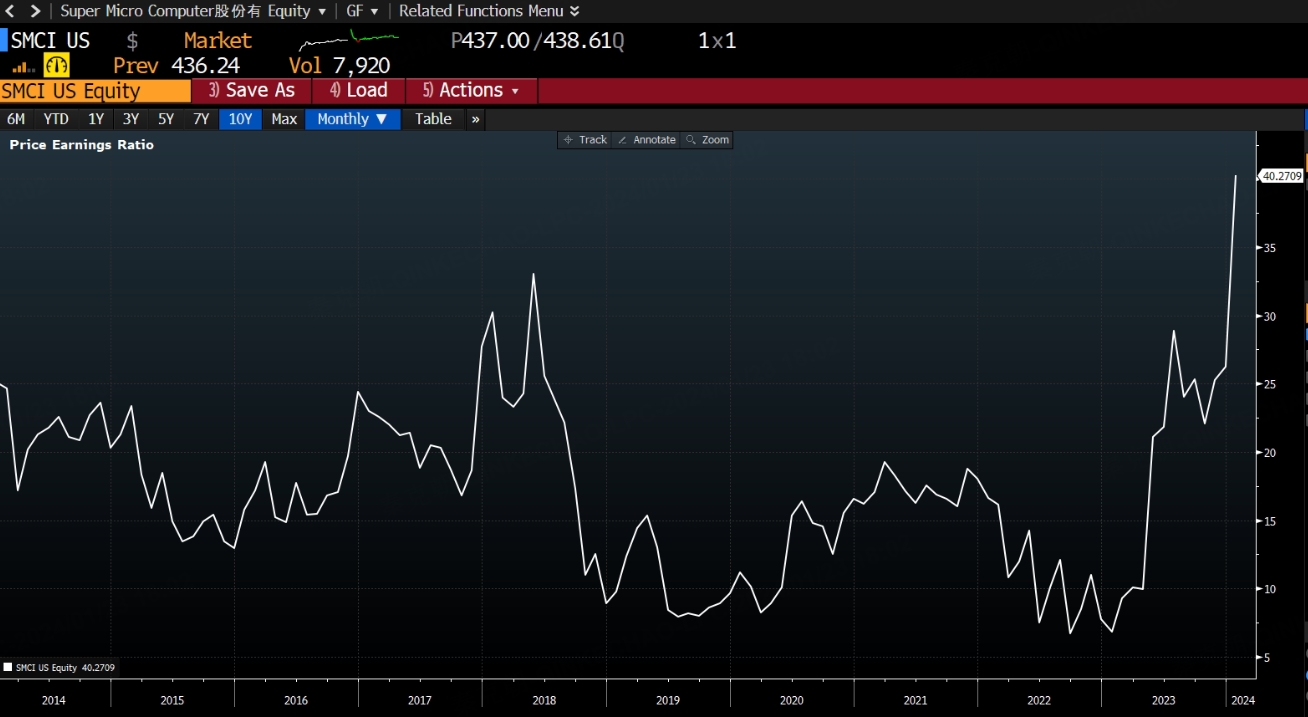
Task: Click the Vol 7,920 value
Action: (x=339, y=66)
